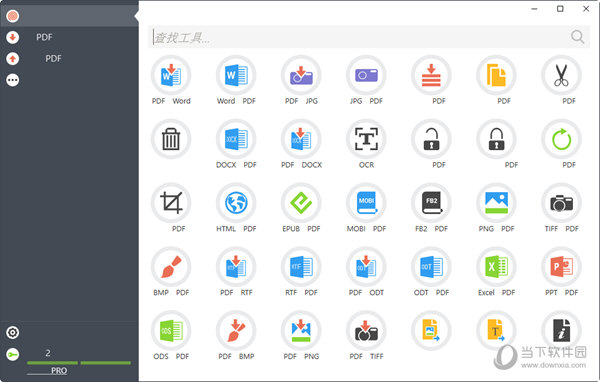Open the merge PDF yellow pages tool
This screenshot has height=382, width=600.
click(496, 75)
